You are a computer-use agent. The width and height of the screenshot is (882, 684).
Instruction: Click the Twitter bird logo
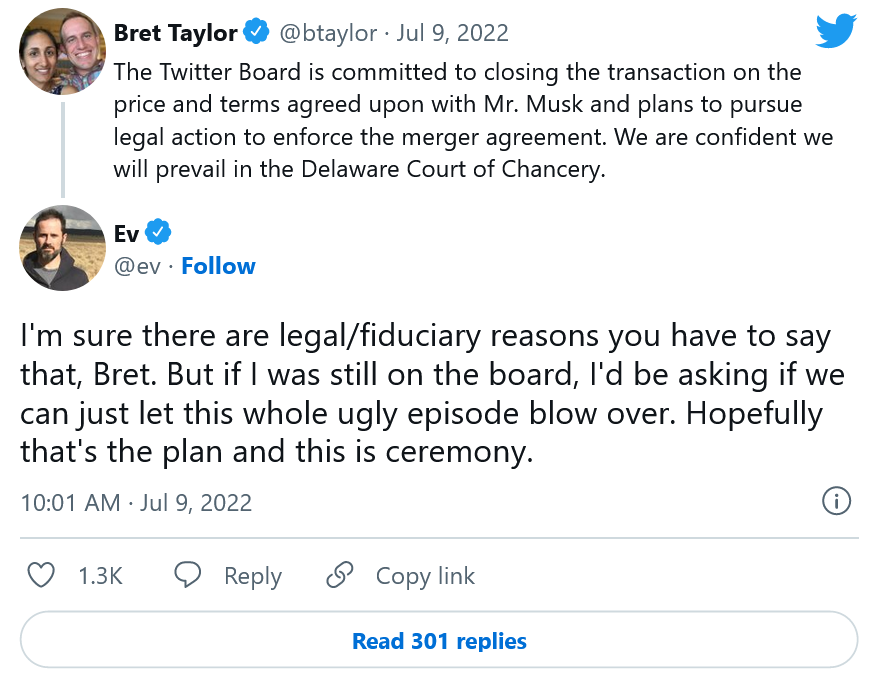(835, 31)
